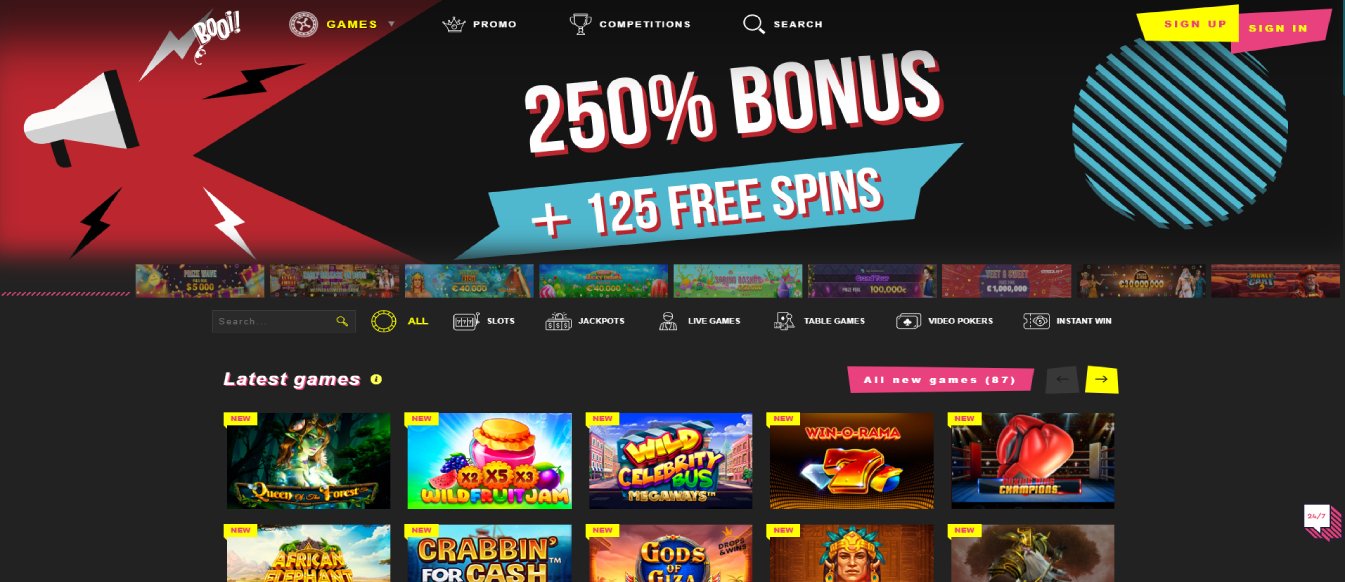Open Wild Celebrity Bus Megaways thumbnail
The height and width of the screenshot is (582, 1345).
click(x=670, y=461)
